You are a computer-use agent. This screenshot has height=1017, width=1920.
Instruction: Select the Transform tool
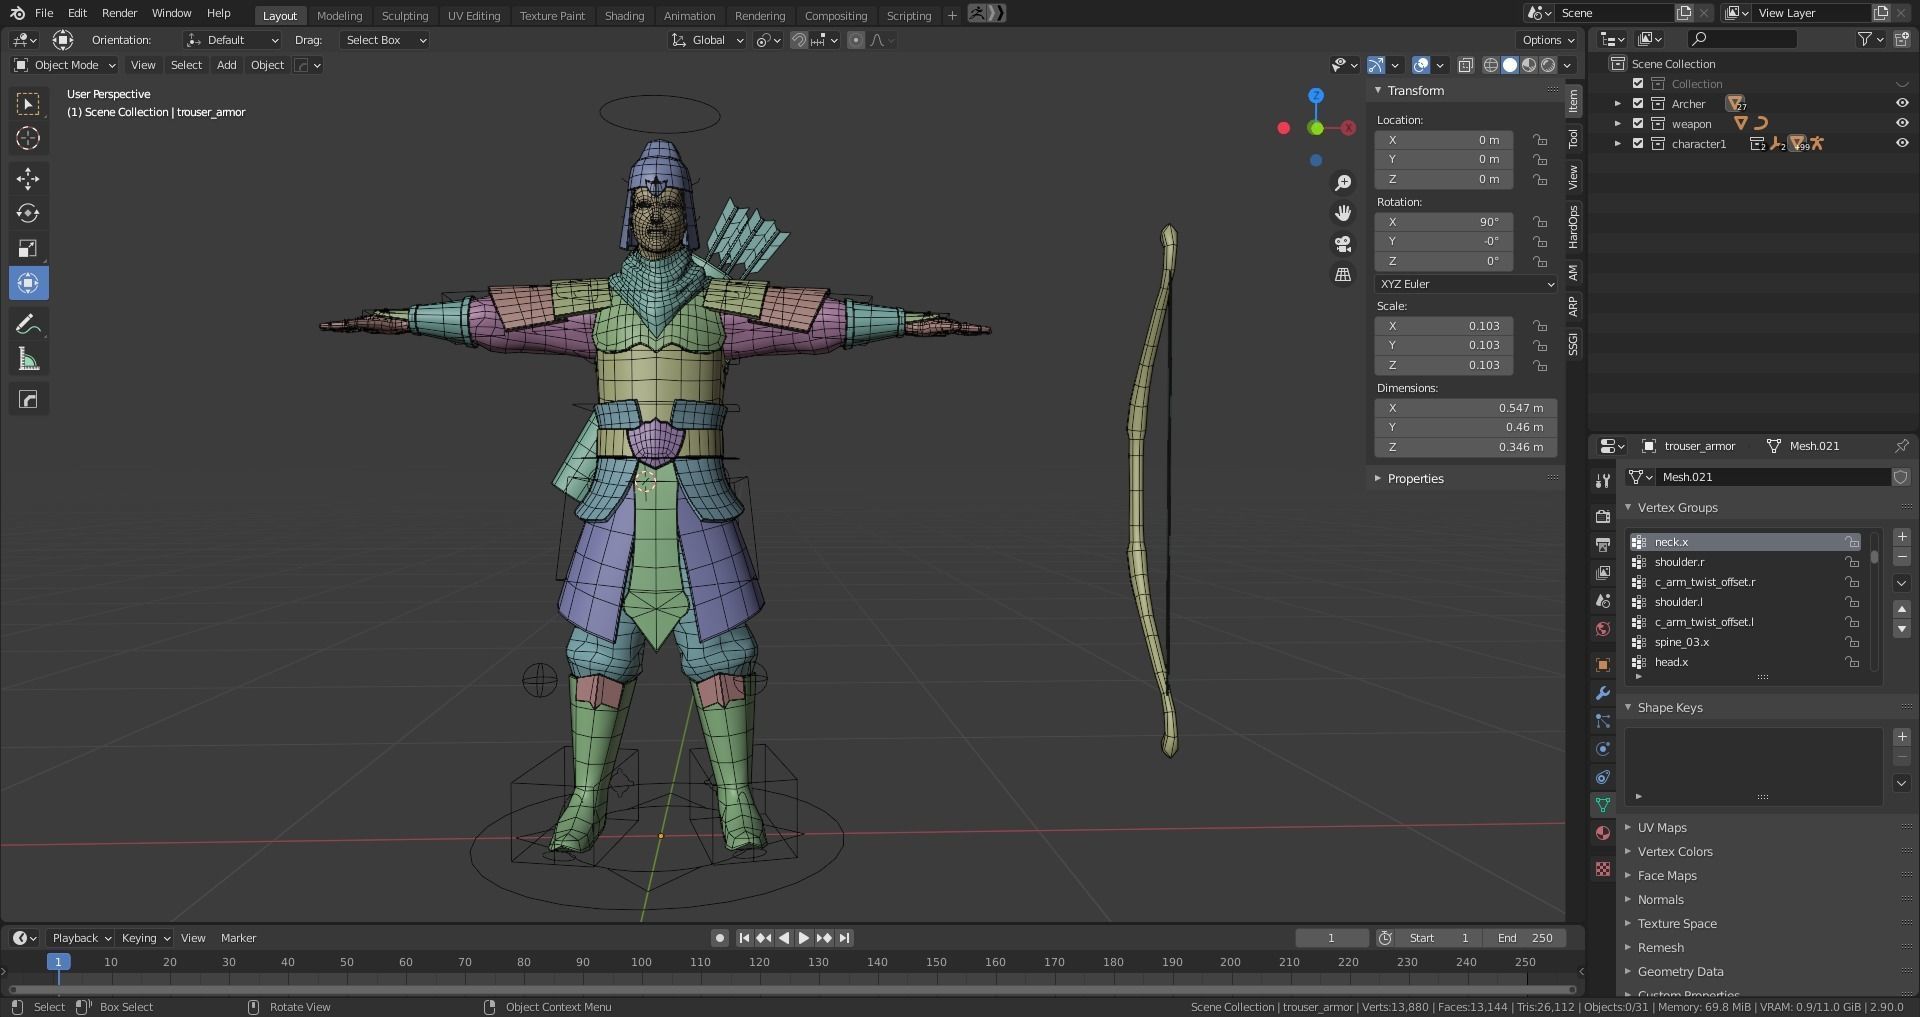pyautogui.click(x=28, y=283)
